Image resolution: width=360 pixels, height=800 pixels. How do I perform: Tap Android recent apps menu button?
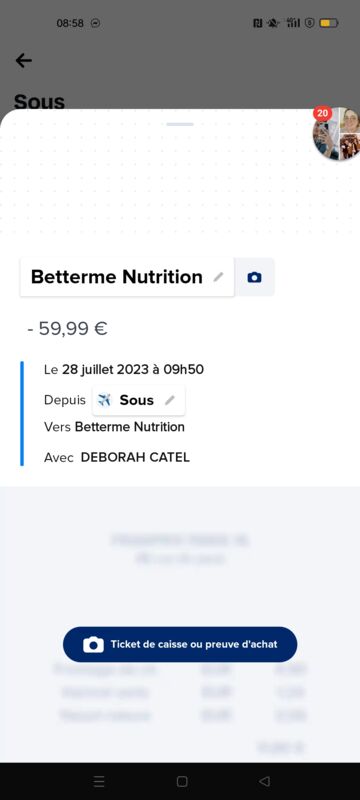click(x=99, y=781)
